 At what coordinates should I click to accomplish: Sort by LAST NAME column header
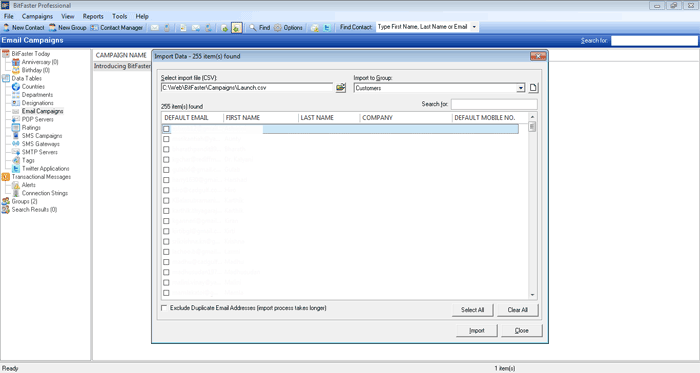coord(329,118)
